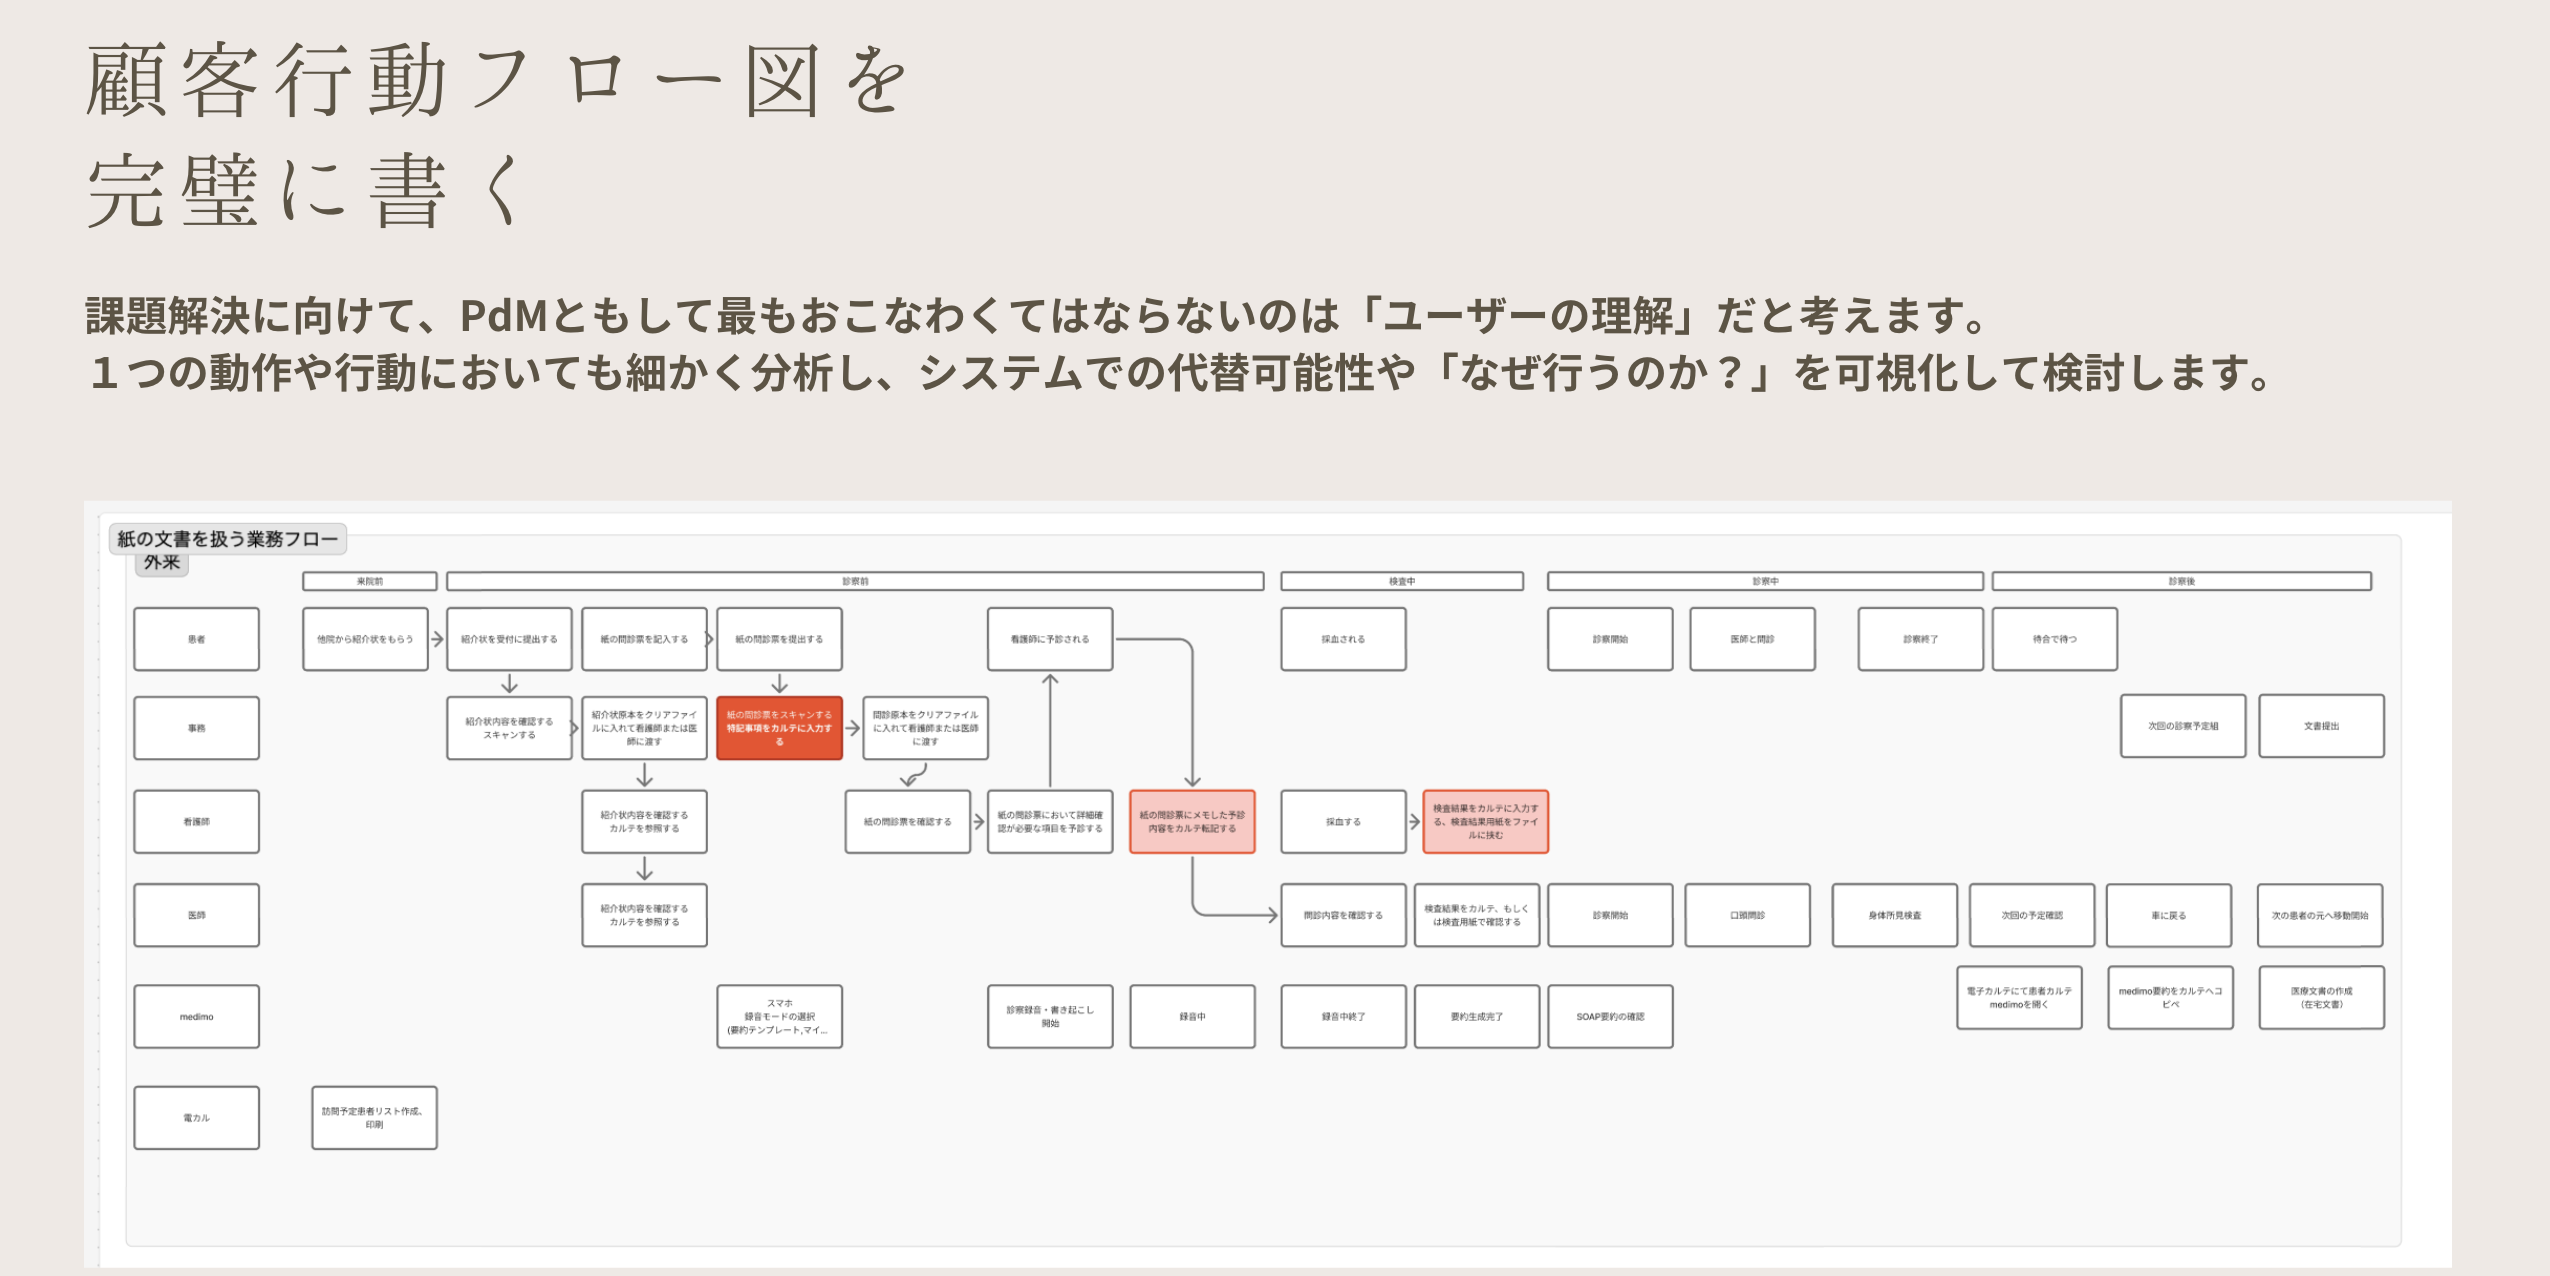Select the 事務 swimlane label
The height and width of the screenshot is (1276, 2550).
tap(196, 727)
